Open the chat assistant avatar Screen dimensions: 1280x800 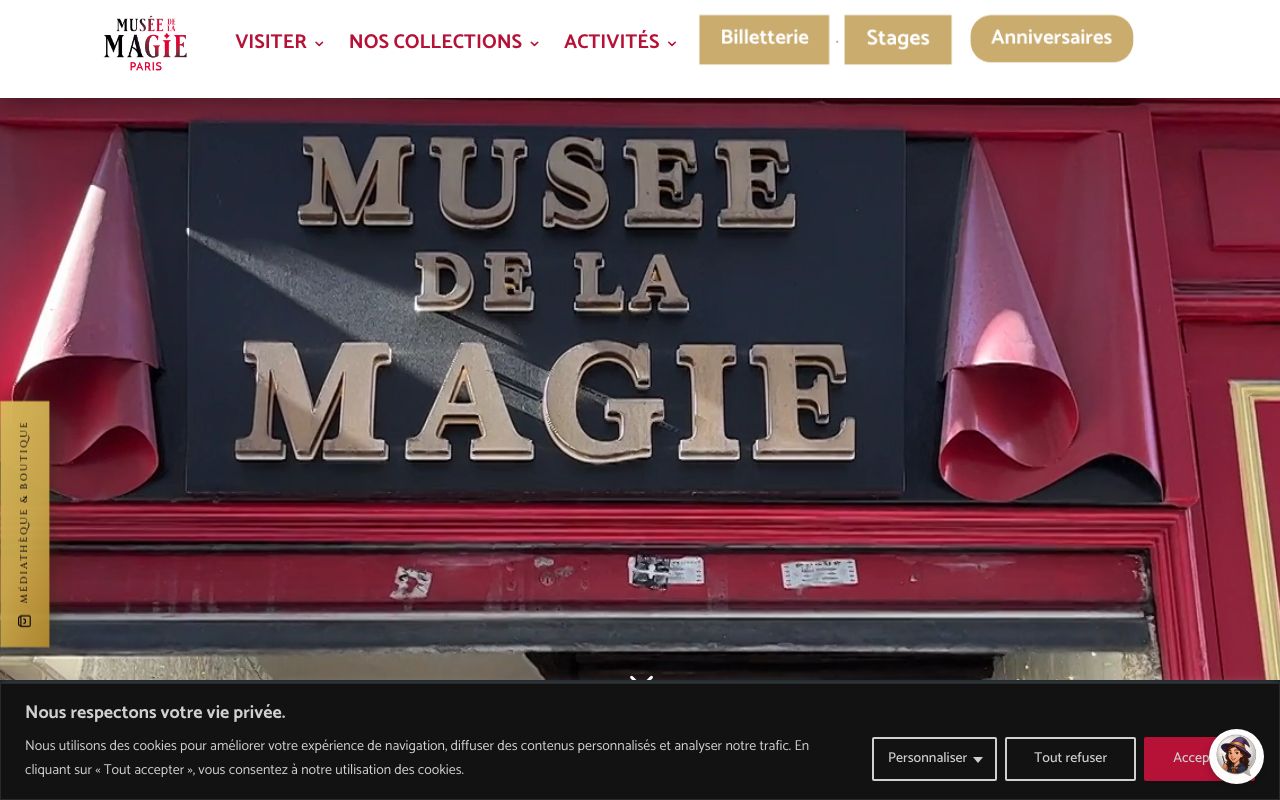point(1236,756)
